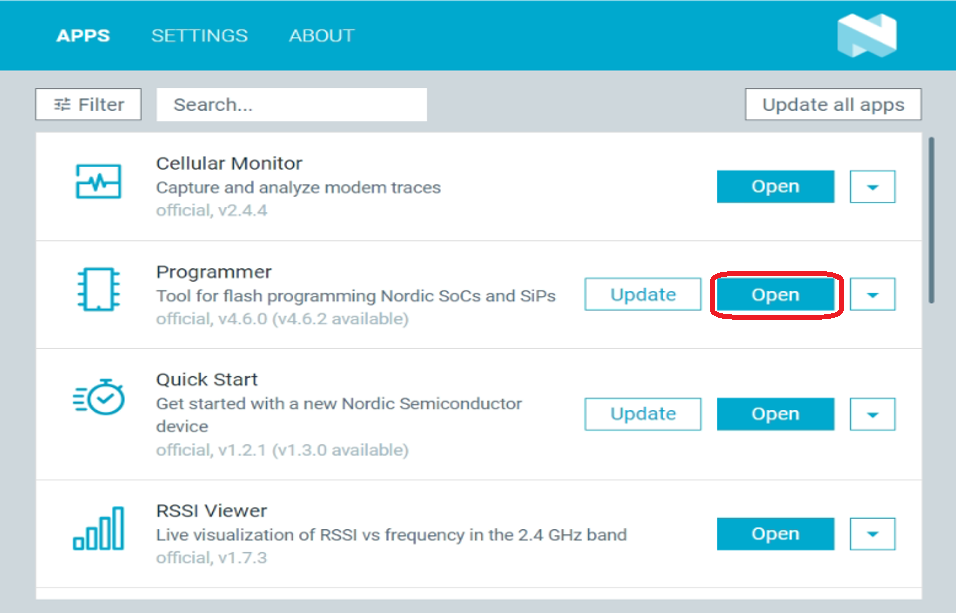Open the Filter options
This screenshot has height=613, width=957.
88,104
